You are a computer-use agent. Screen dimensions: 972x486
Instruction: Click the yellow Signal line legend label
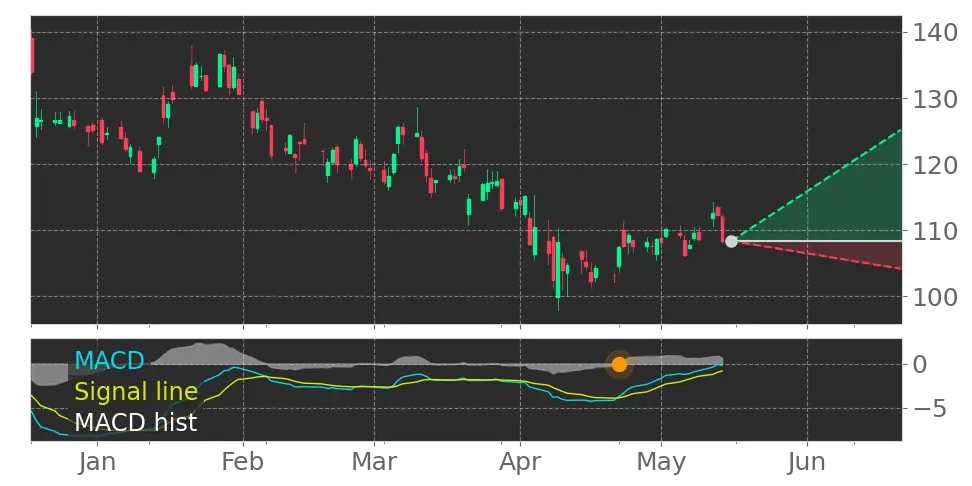pyautogui.click(x=136, y=391)
